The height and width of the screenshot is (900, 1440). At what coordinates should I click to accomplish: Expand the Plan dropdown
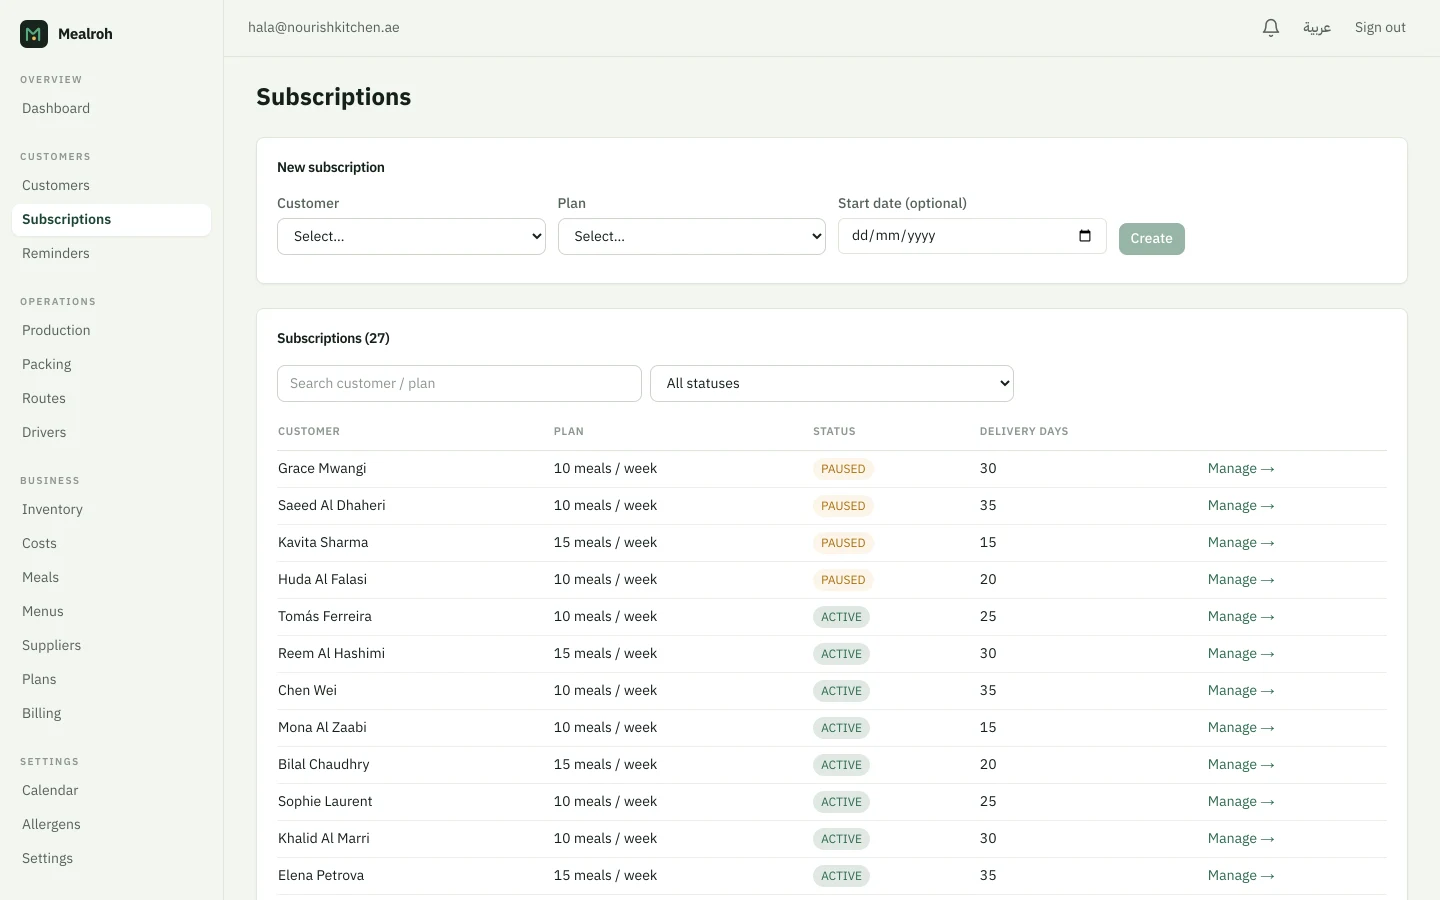tap(692, 237)
